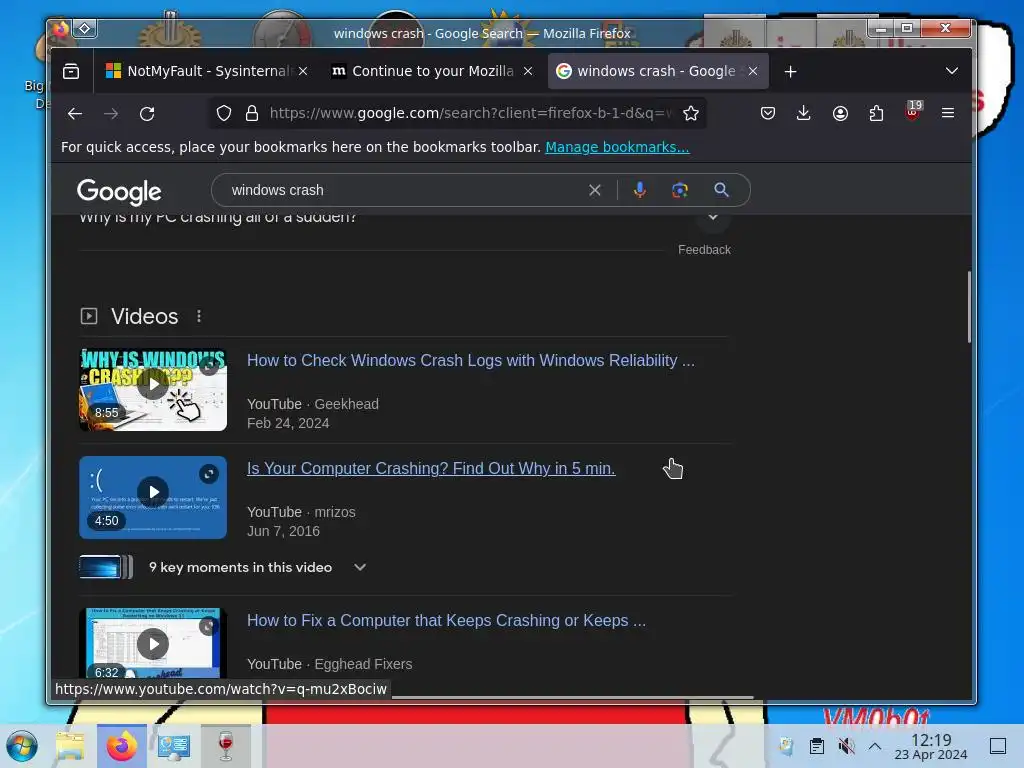Open Start menu orb

pos(22,746)
